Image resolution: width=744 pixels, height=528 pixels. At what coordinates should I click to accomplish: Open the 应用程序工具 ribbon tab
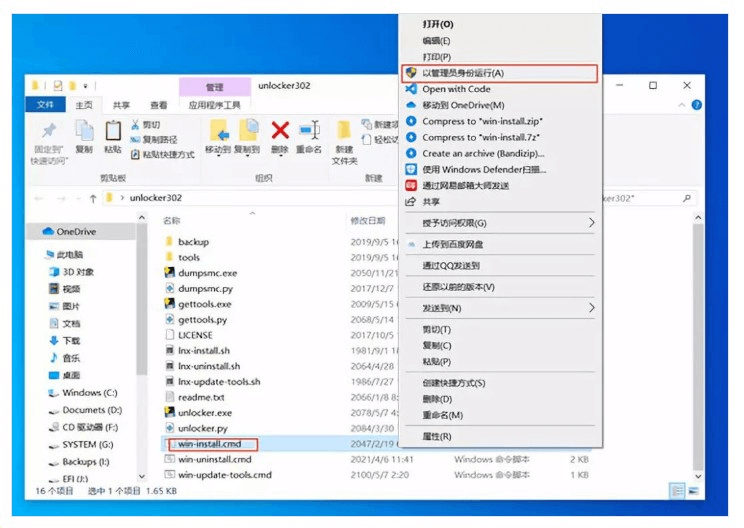pyautogui.click(x=214, y=105)
